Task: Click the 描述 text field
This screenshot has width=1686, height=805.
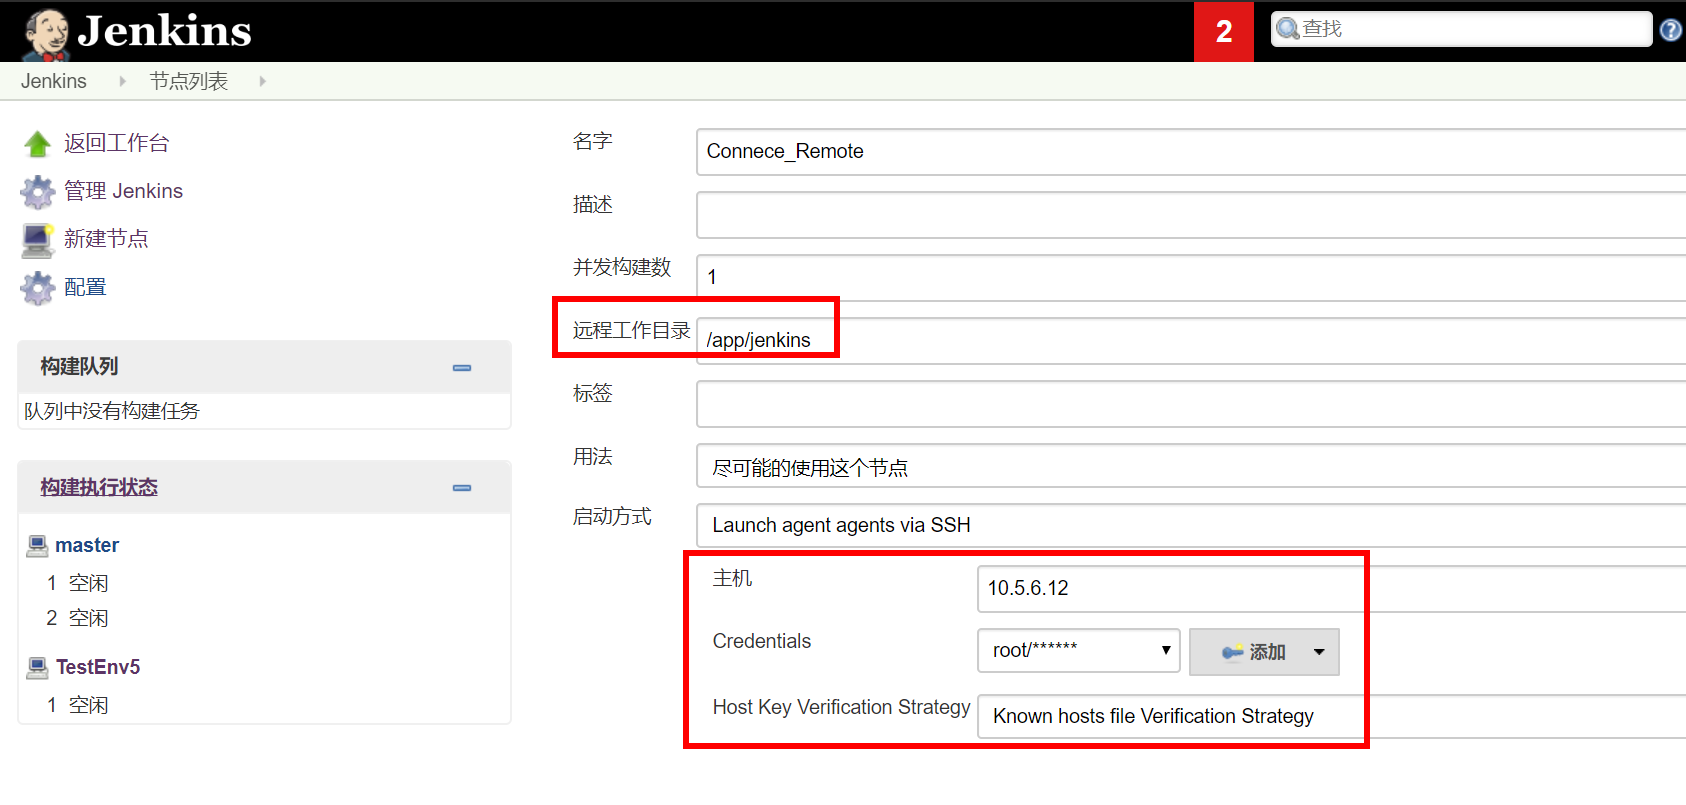Action: [1191, 215]
